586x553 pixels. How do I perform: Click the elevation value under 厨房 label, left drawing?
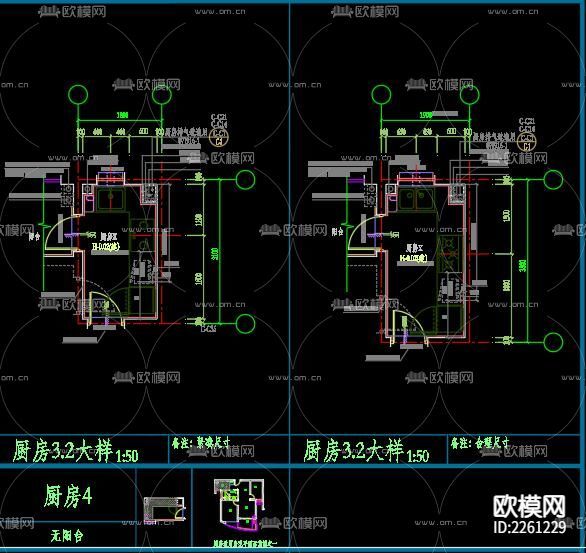[106, 247]
